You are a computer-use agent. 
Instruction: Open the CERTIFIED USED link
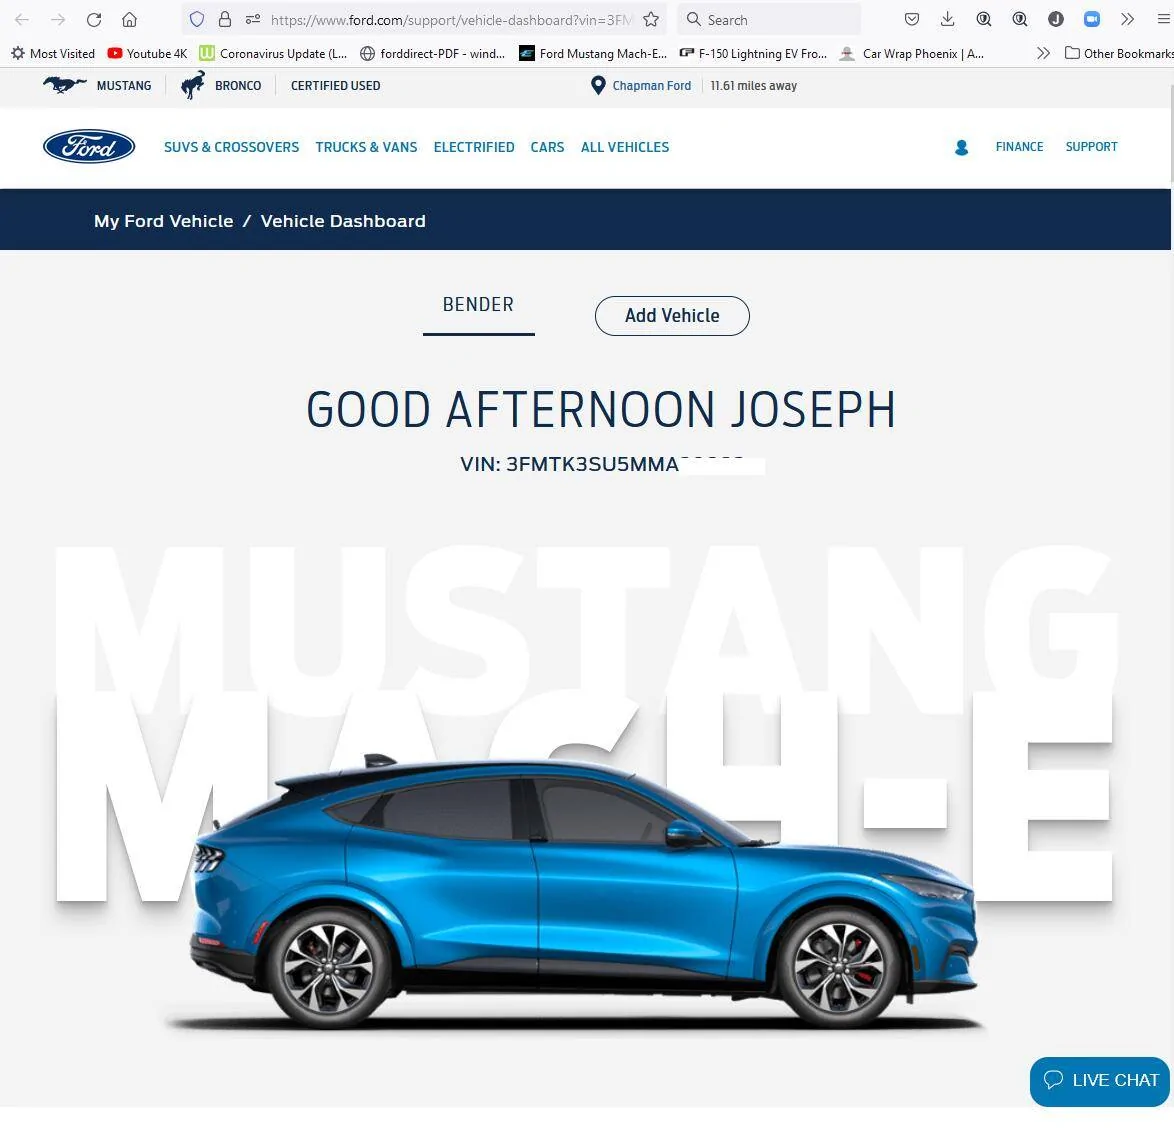pos(335,85)
